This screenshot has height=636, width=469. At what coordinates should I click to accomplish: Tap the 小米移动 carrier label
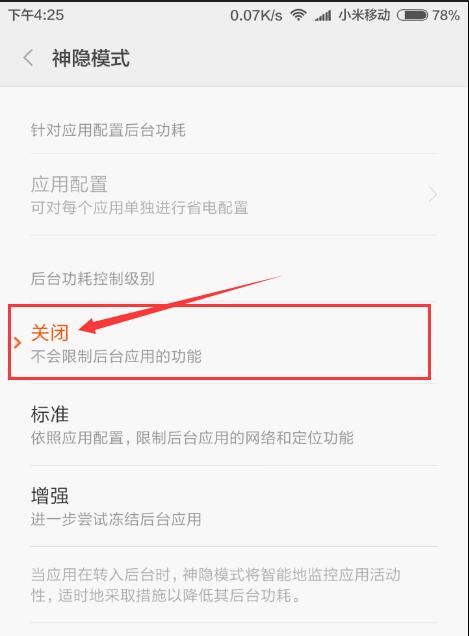(x=364, y=15)
